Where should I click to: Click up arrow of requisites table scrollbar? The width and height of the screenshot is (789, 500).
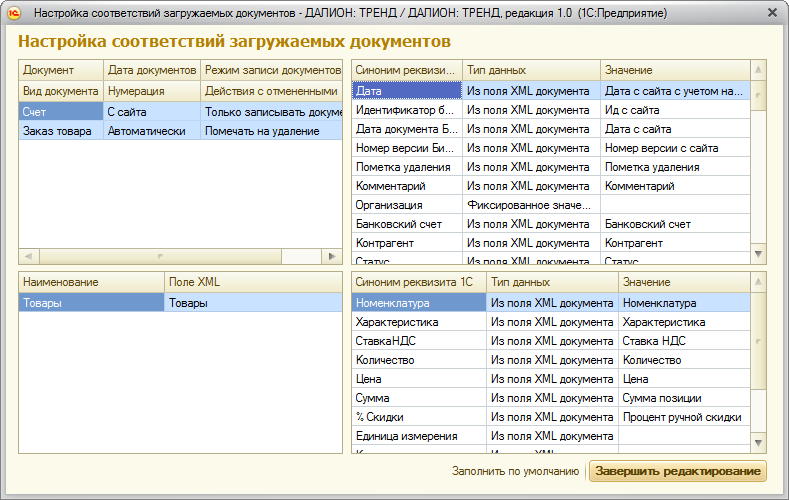758,70
